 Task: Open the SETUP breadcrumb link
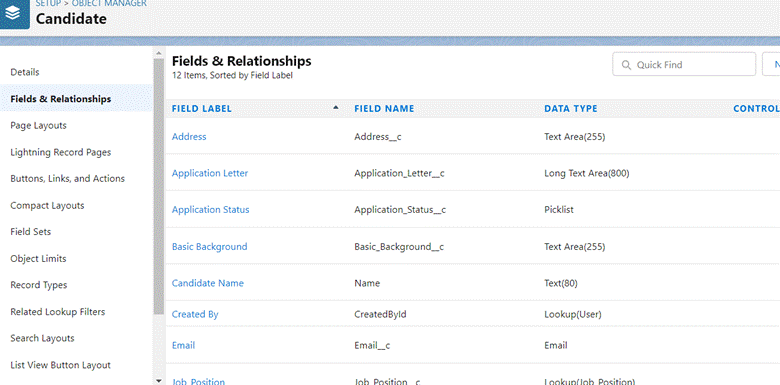tap(47, 3)
